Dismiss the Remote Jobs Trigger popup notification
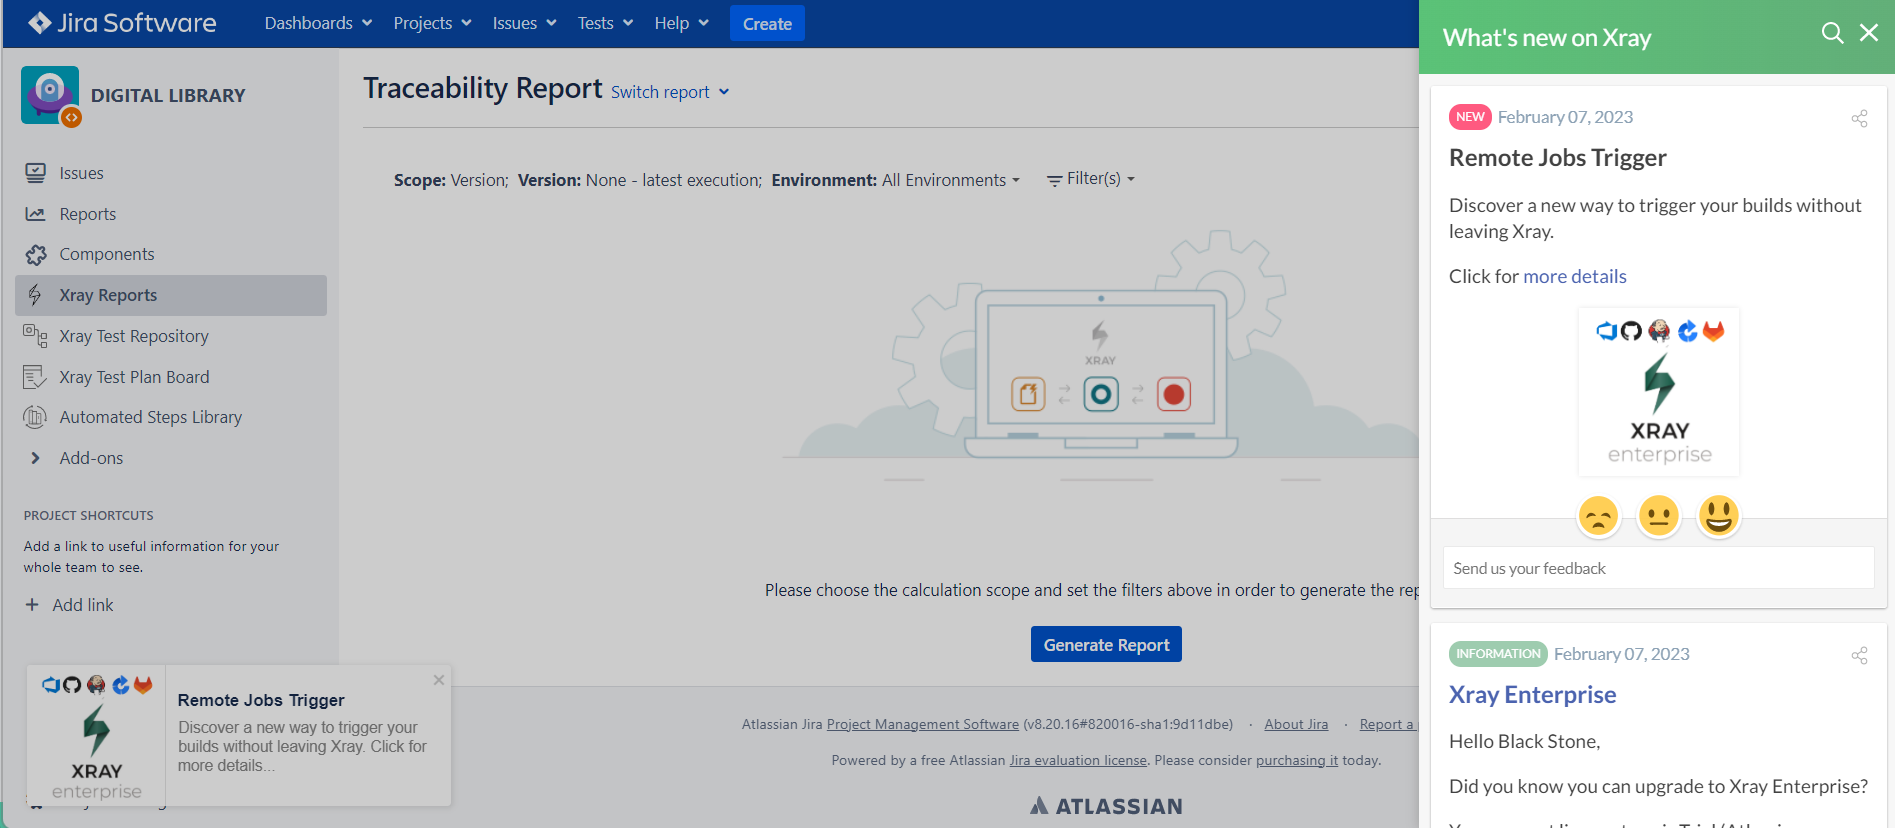Image resolution: width=1896 pixels, height=828 pixels. coord(439,680)
